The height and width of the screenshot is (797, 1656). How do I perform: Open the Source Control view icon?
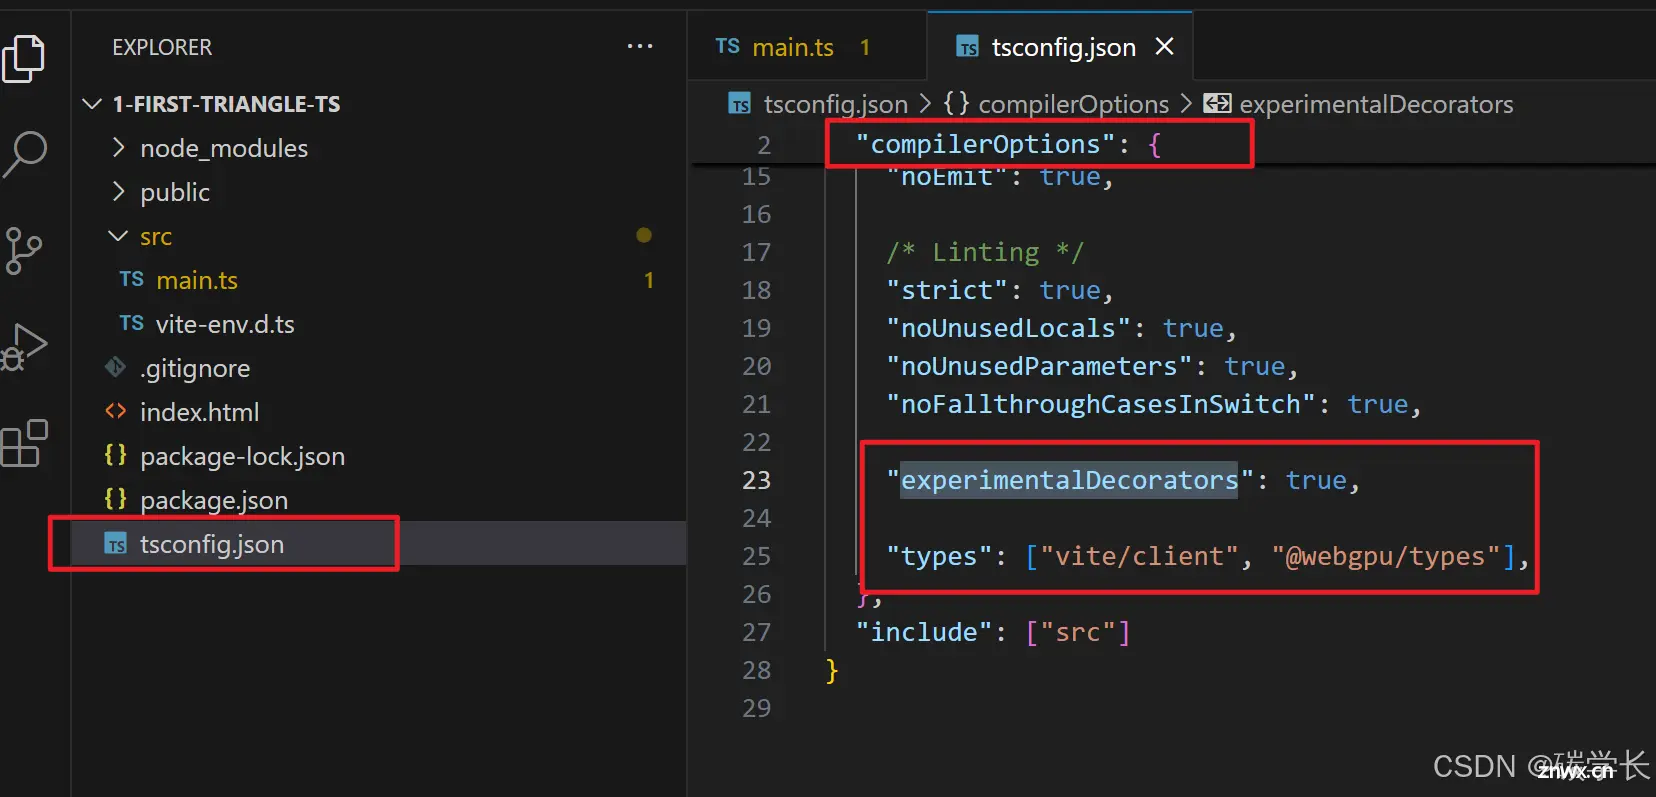(24, 250)
